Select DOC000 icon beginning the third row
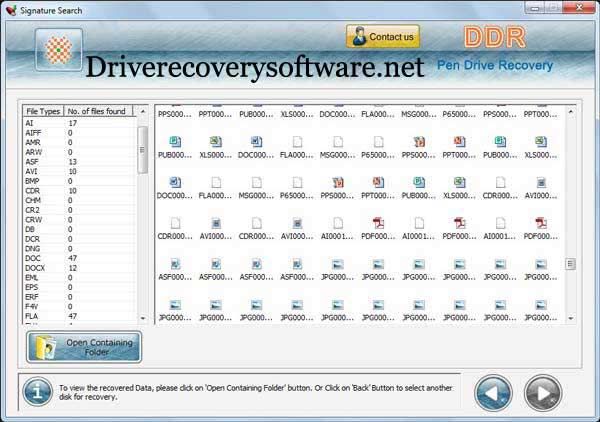 175,182
